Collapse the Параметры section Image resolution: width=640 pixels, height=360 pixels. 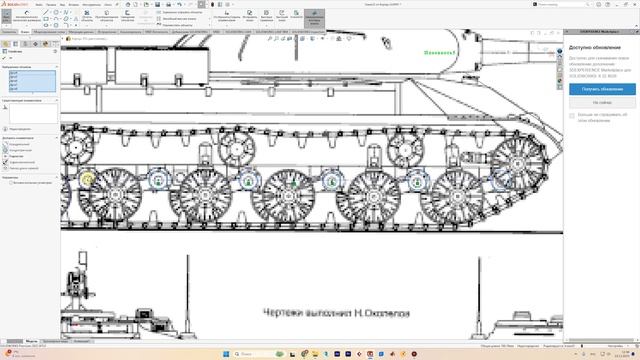coord(56,177)
